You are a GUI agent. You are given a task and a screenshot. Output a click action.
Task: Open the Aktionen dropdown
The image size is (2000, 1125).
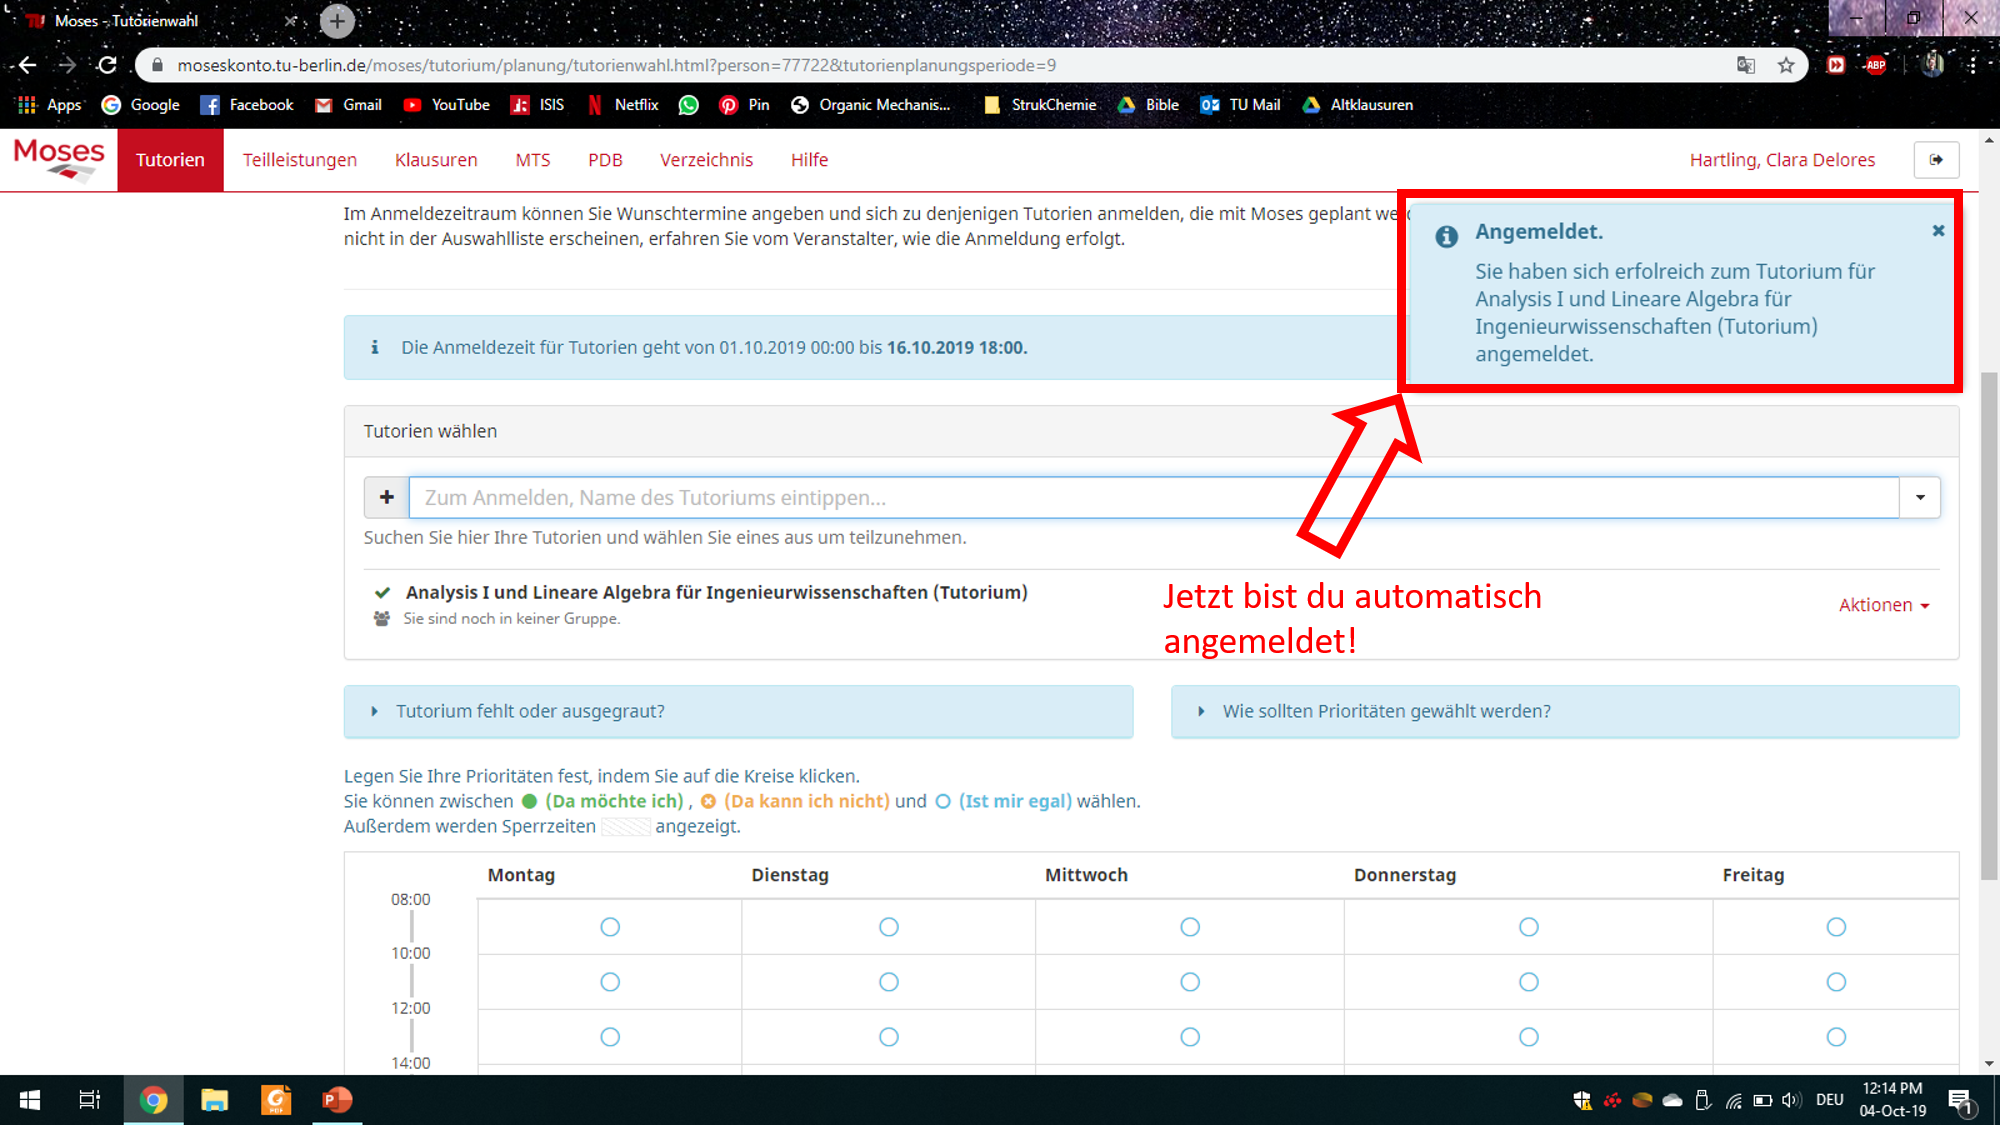click(1884, 605)
